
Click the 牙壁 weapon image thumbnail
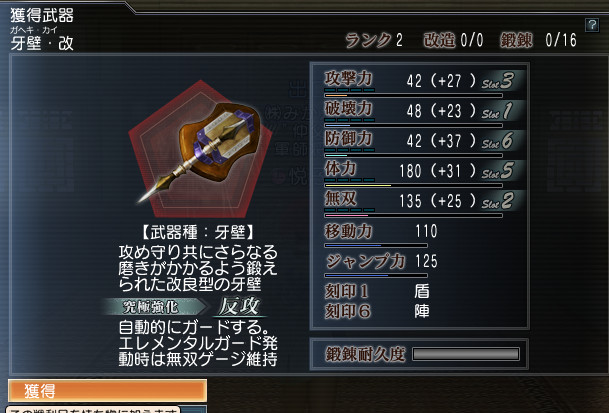[199, 150]
